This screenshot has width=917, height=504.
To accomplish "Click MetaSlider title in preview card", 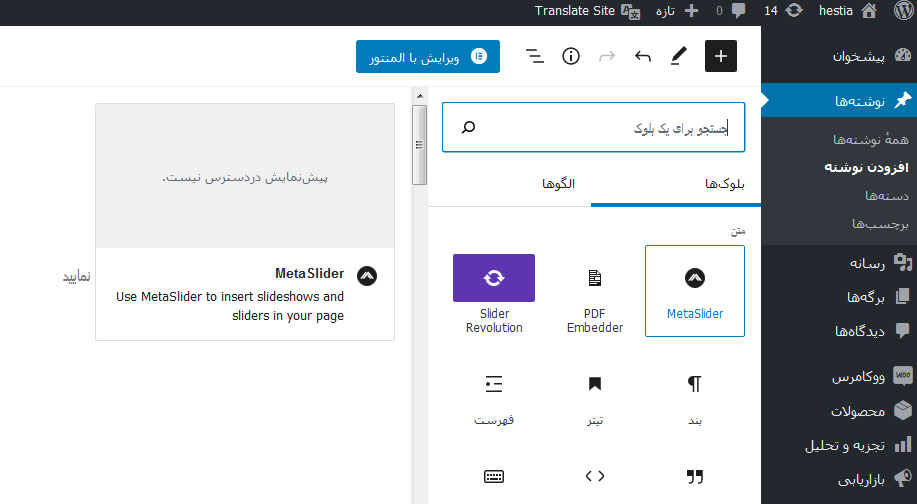I will click(x=309, y=273).
